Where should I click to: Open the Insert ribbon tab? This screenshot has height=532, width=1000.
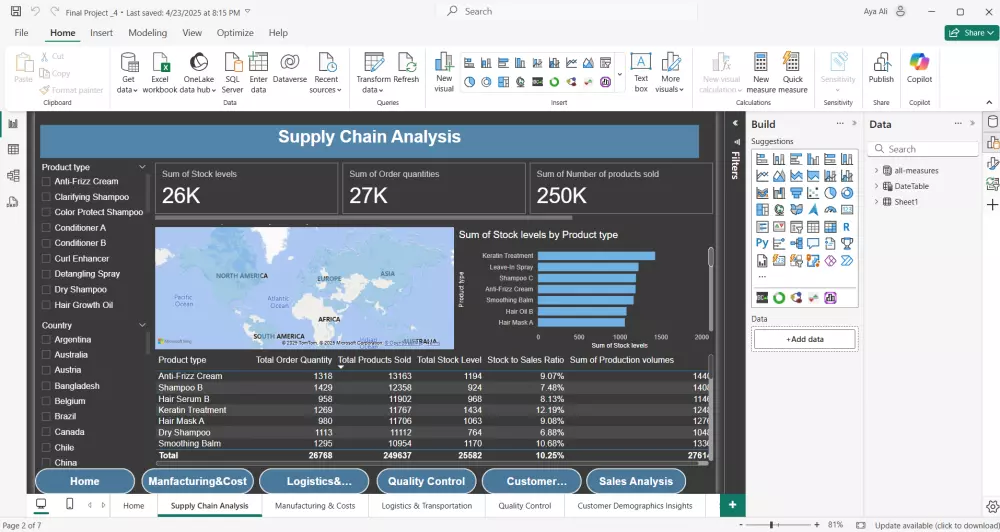tap(101, 33)
